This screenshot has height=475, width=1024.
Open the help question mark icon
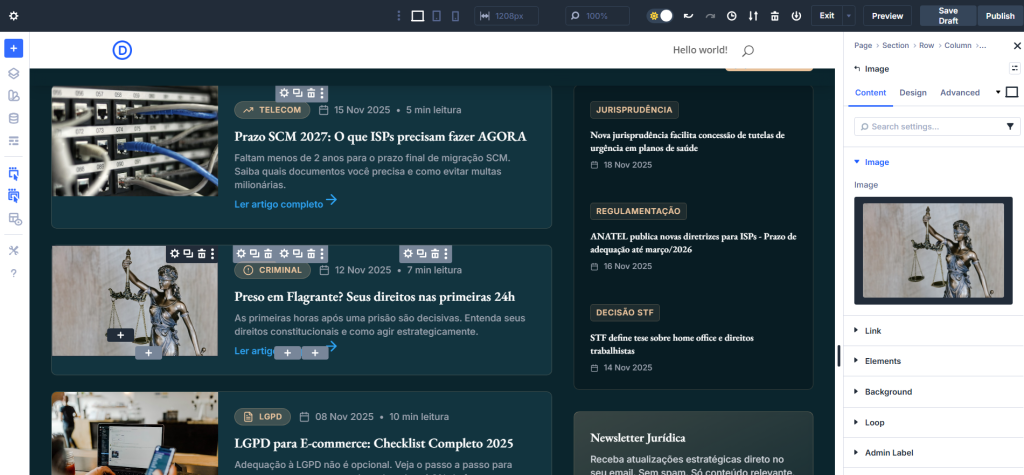tap(14, 273)
